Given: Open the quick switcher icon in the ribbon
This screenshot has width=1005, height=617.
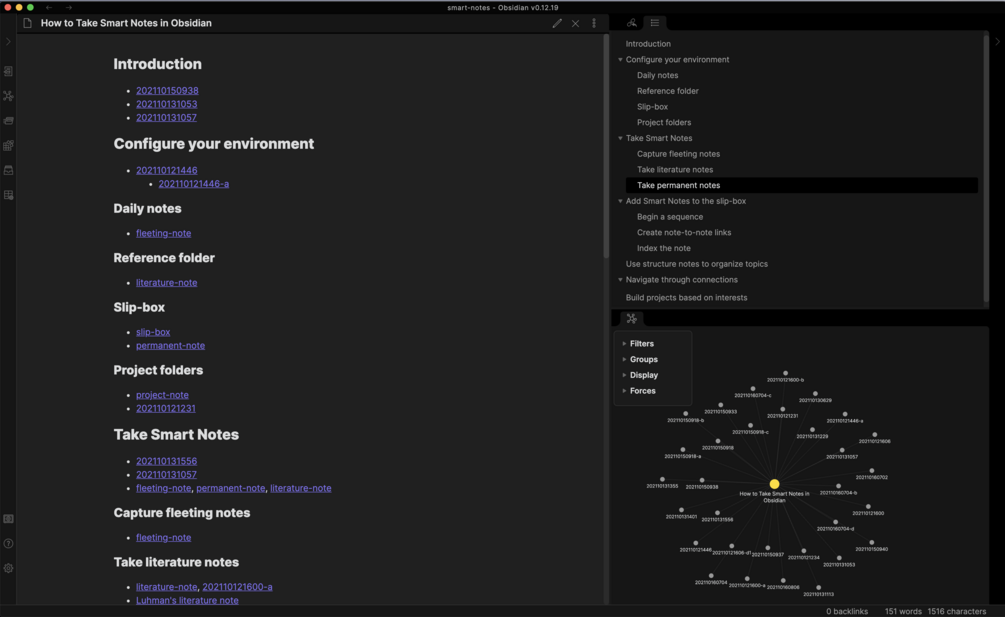Looking at the screenshot, I should [8, 71].
